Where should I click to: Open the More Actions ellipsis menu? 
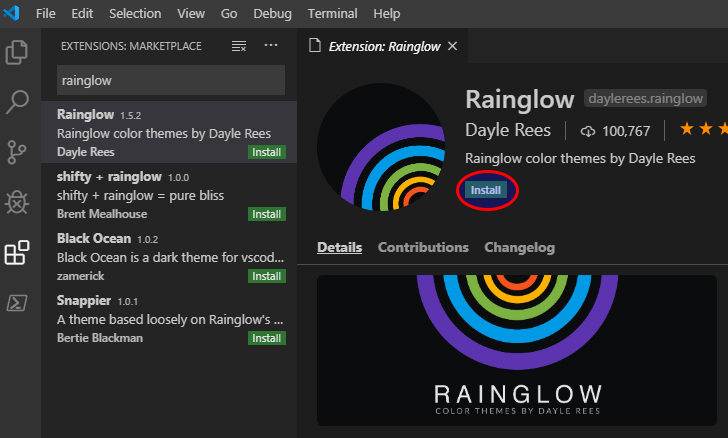point(271,46)
